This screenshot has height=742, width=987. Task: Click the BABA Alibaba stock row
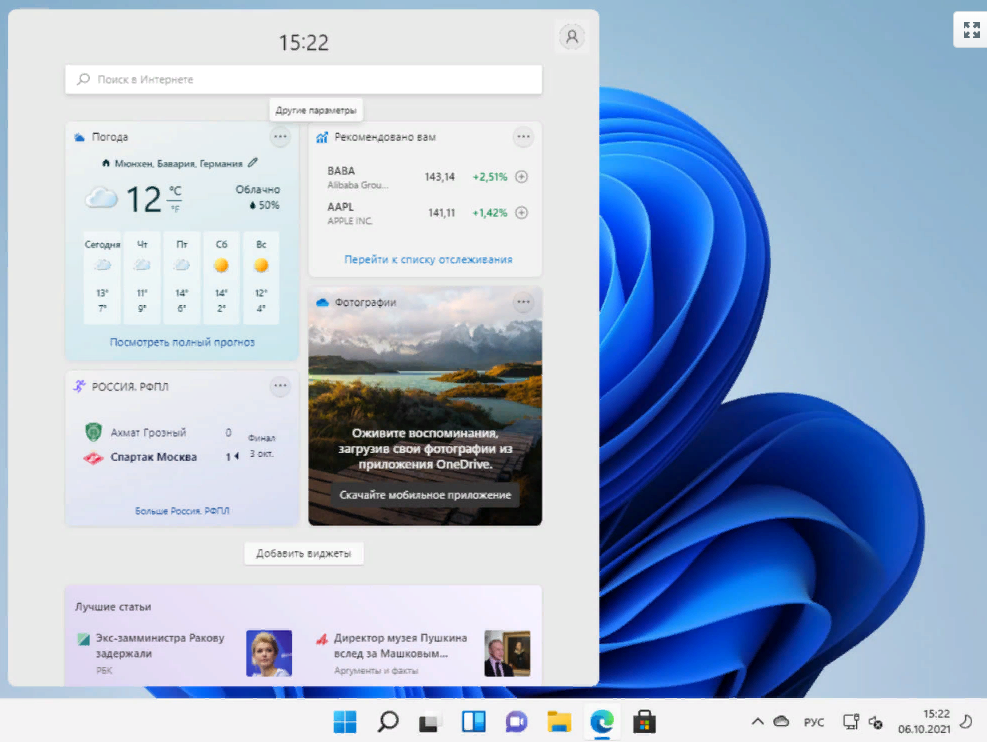[427, 177]
